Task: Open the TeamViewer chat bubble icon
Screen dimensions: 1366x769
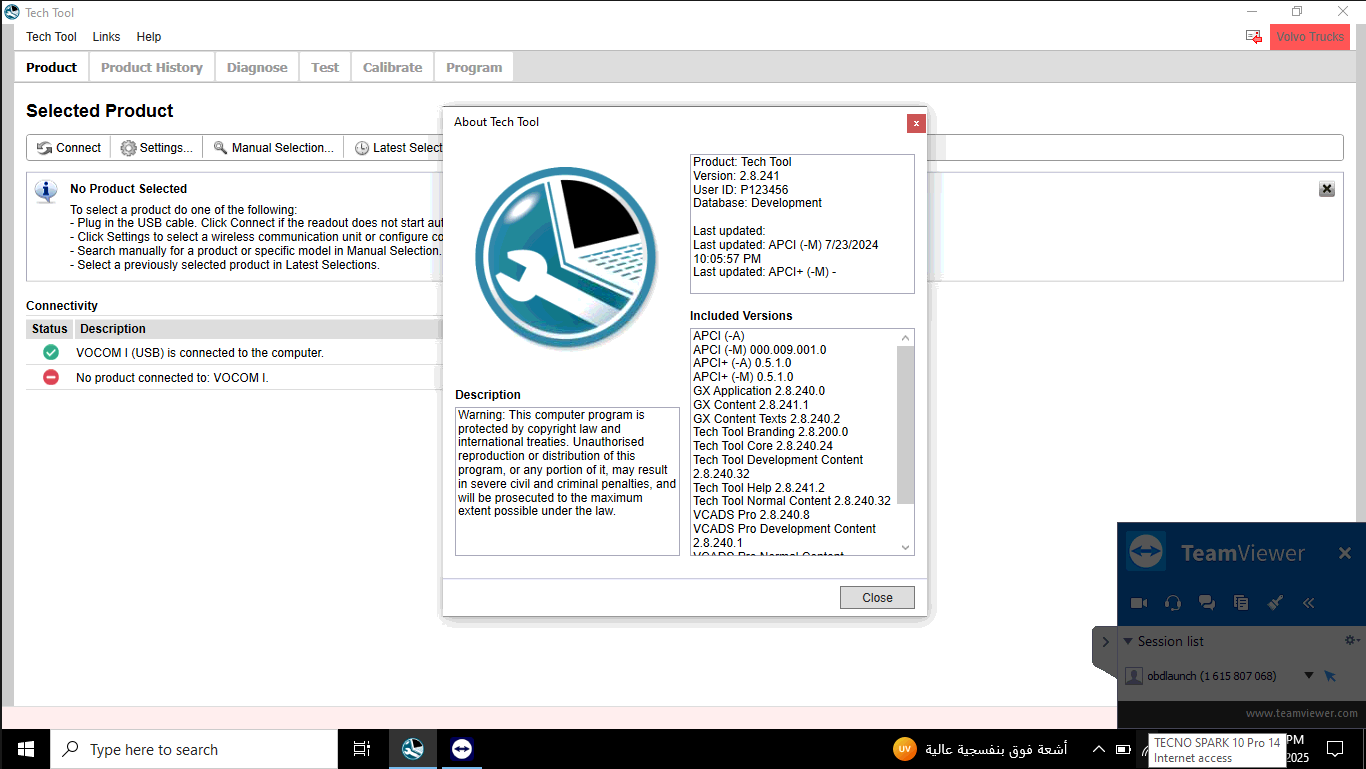Action: tap(1207, 603)
